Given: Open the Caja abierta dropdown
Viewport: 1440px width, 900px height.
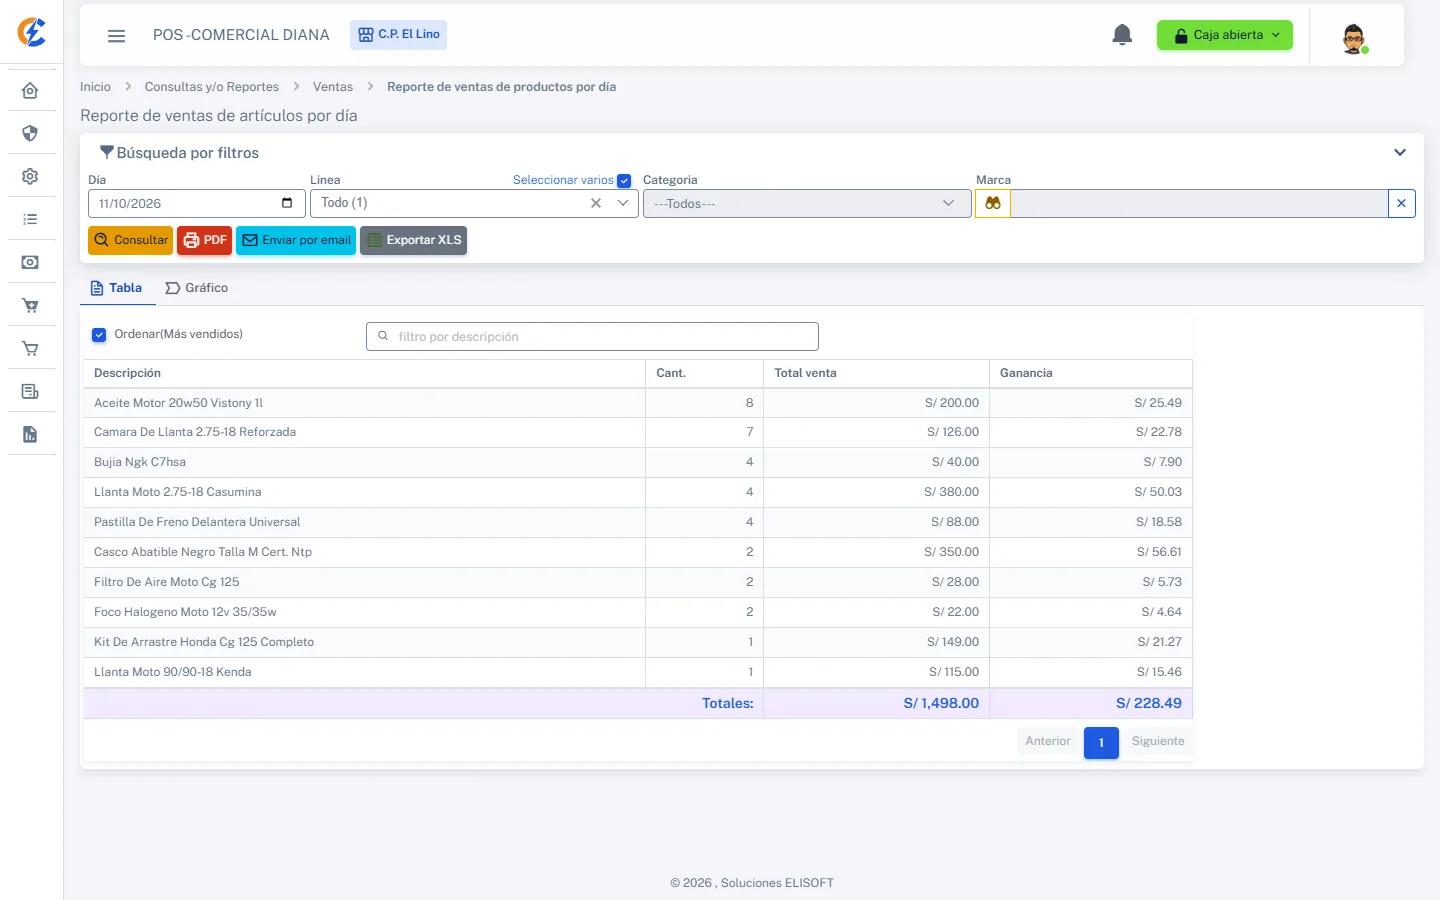Looking at the screenshot, I should pyautogui.click(x=1224, y=35).
